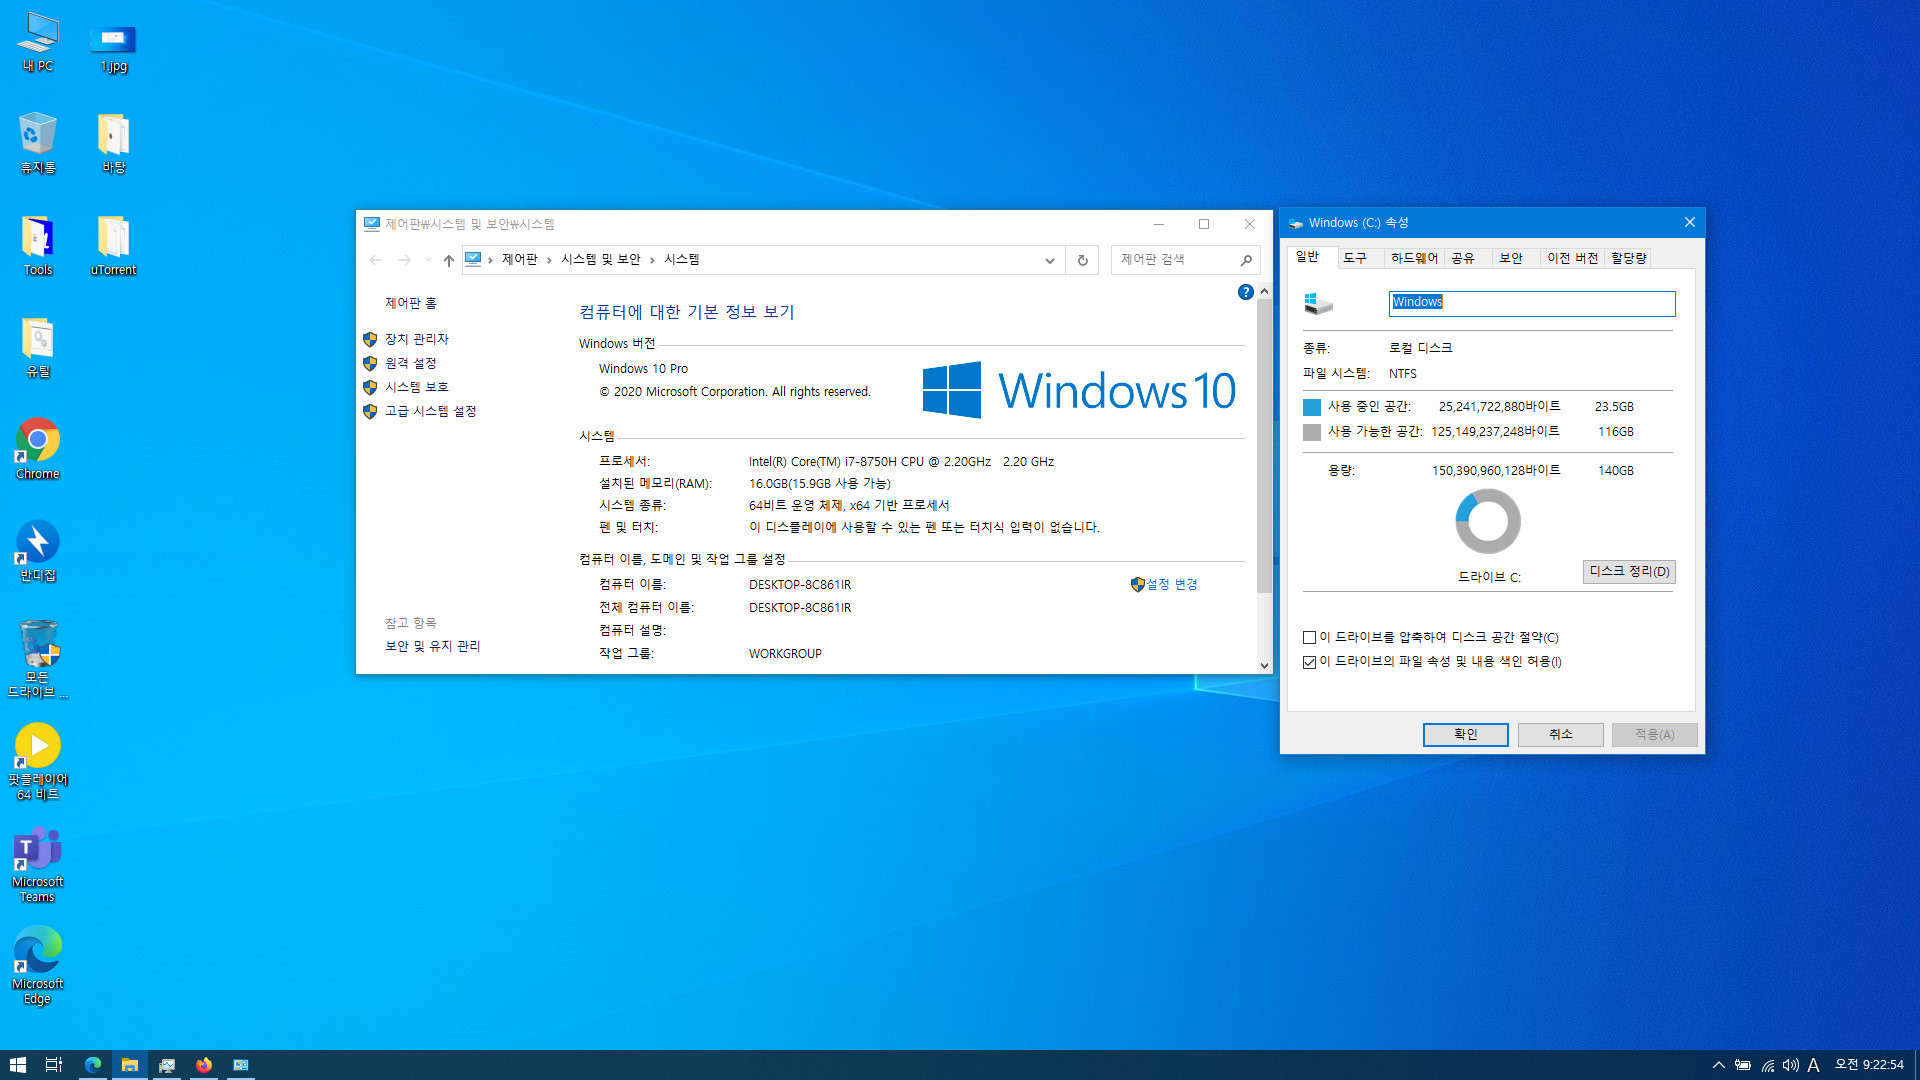
Task: Click refresh button in address bar
Action: pyautogui.click(x=1082, y=260)
